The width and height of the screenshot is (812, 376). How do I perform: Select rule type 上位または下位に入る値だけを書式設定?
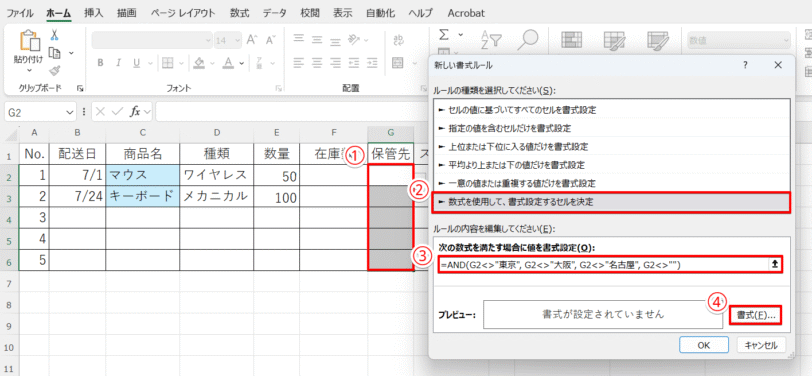pyautogui.click(x=612, y=147)
